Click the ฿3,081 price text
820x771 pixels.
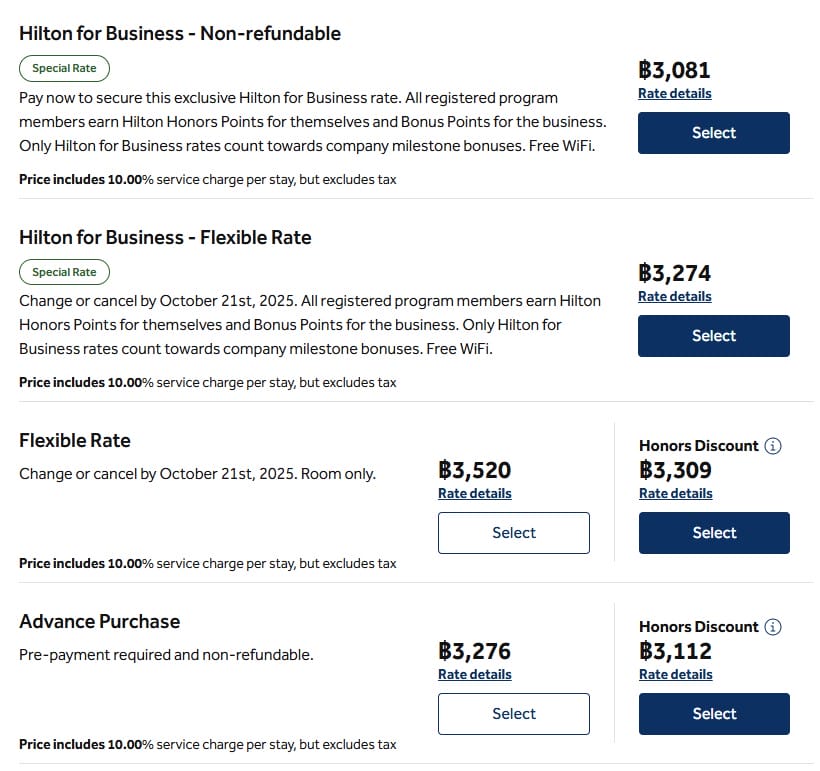point(674,70)
